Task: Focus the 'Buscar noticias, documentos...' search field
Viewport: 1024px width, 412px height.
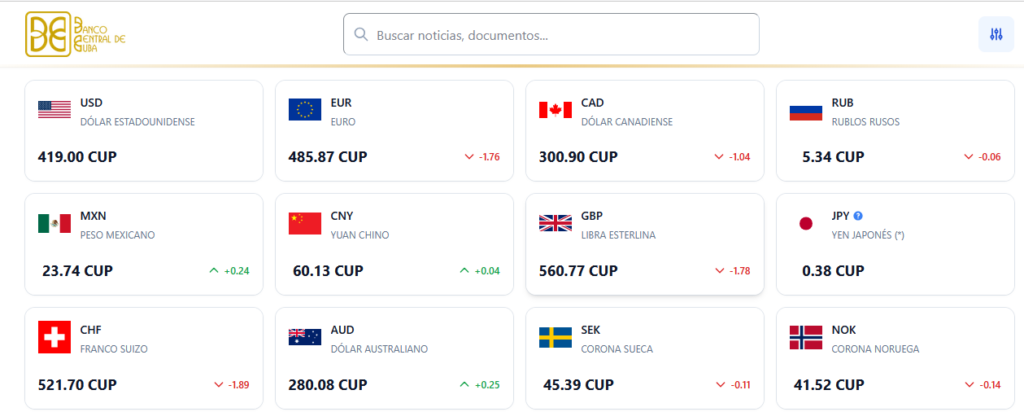Action: point(560,35)
